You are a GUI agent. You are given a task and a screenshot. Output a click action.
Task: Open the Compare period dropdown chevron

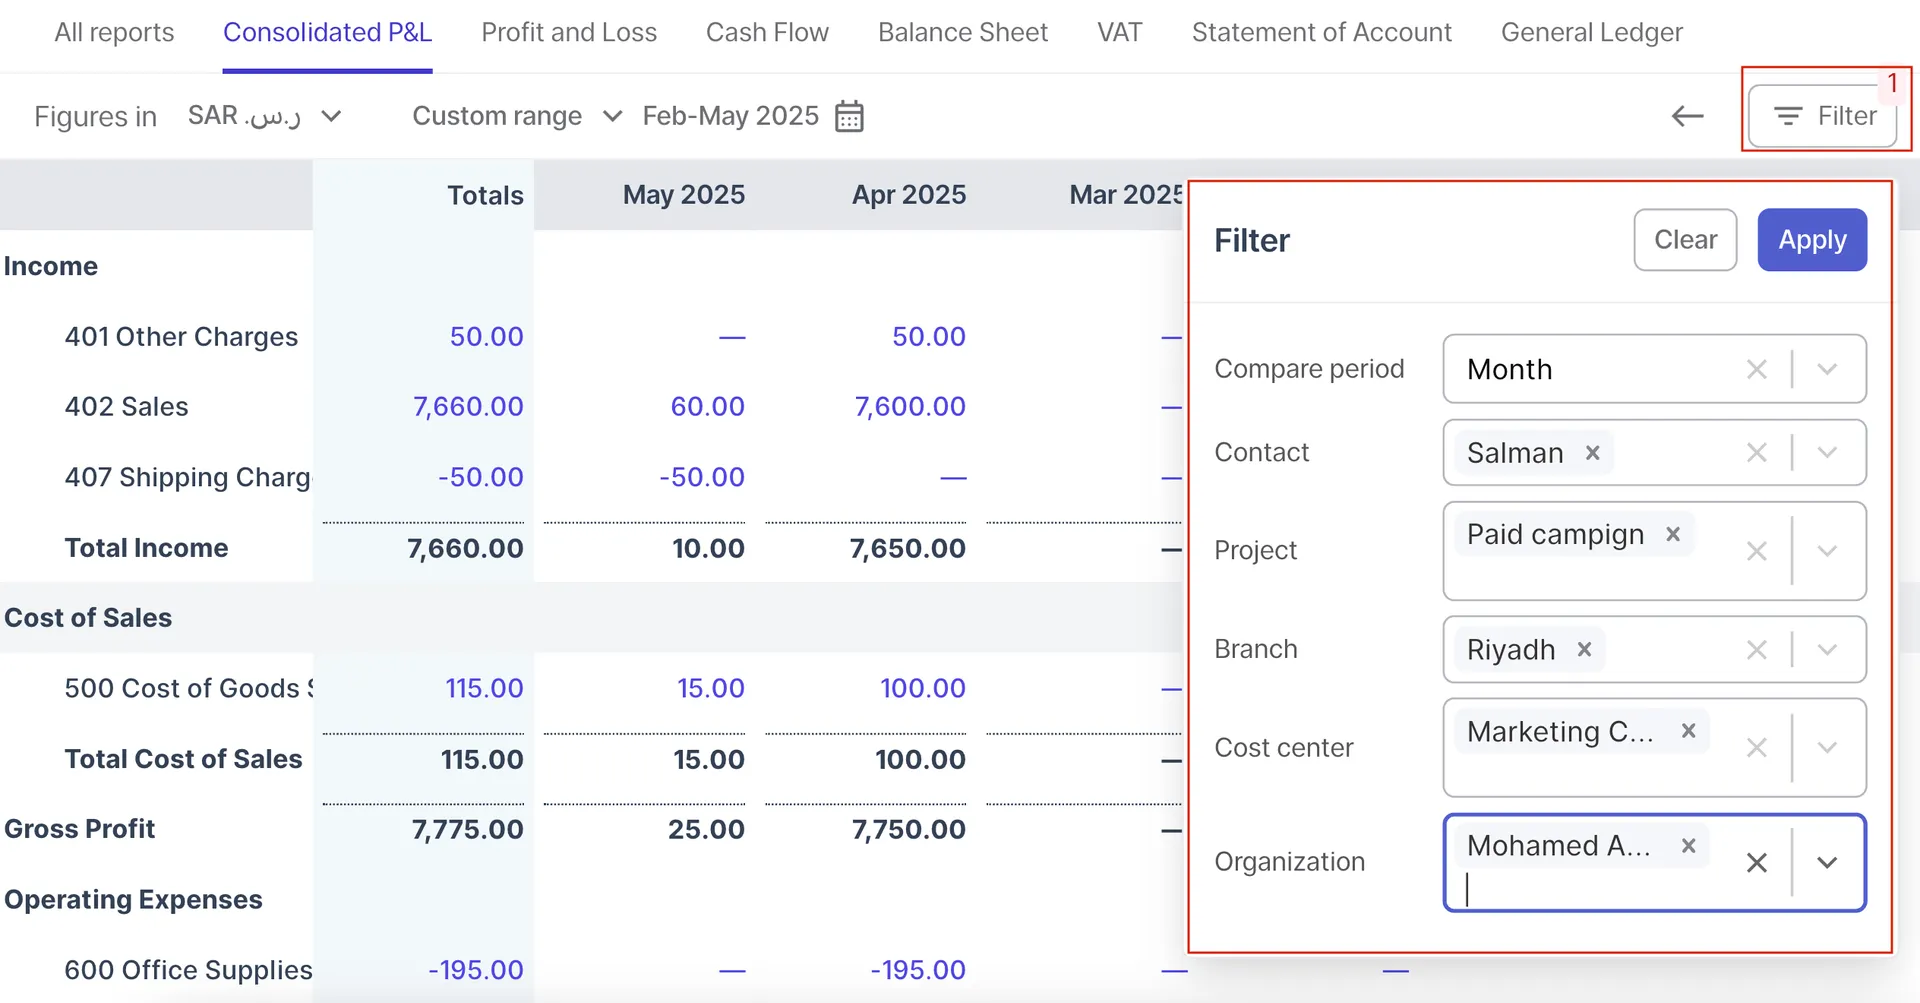[x=1829, y=369]
